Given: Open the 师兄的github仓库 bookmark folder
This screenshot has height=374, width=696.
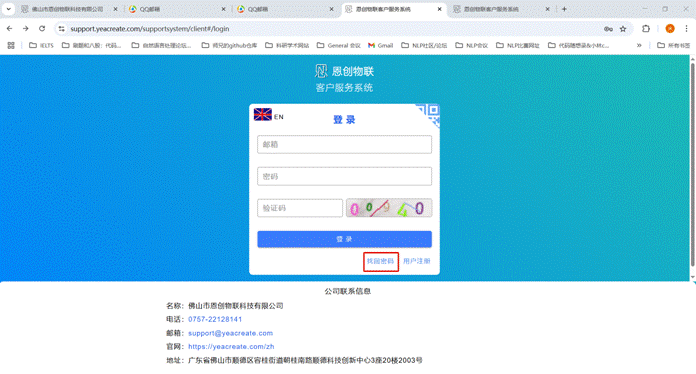Looking at the screenshot, I should [229, 45].
